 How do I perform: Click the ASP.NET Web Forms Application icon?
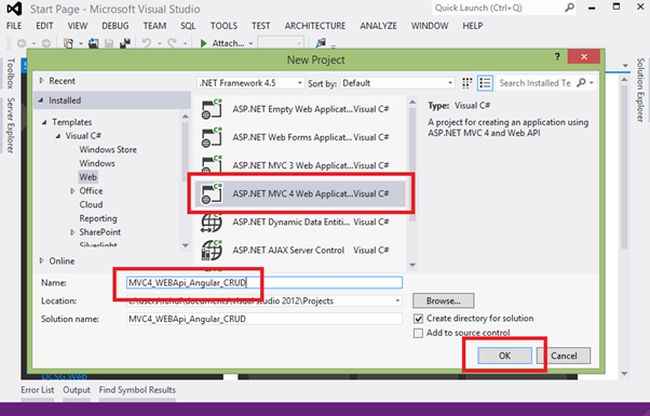pos(212,138)
